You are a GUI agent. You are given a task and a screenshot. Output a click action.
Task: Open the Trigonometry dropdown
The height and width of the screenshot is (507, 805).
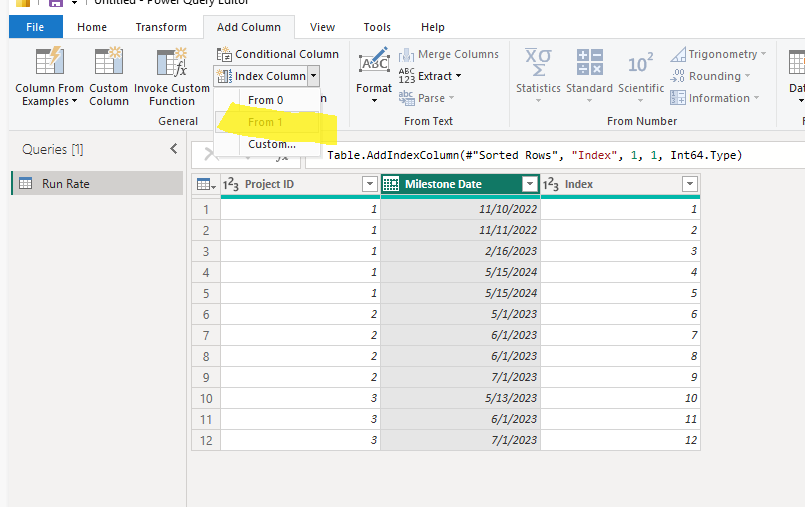click(718, 54)
